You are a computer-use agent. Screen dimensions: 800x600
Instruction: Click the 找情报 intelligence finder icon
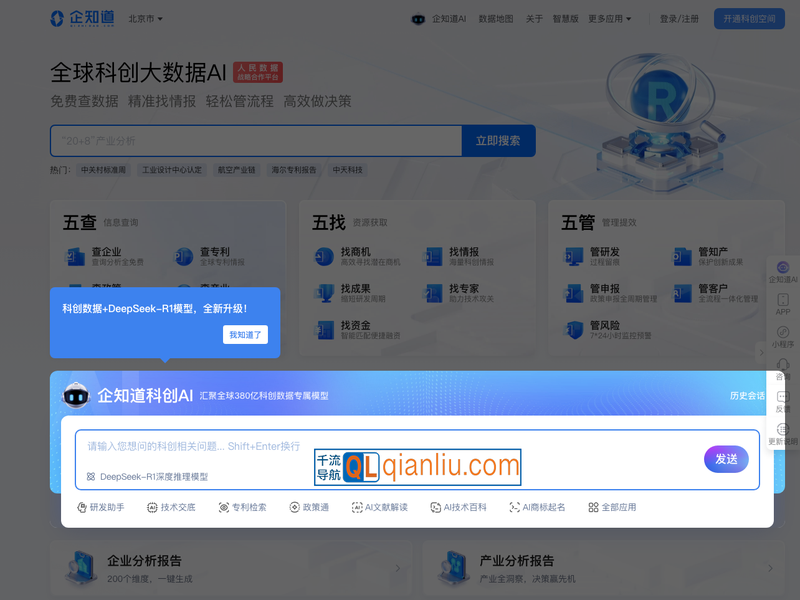pos(435,257)
